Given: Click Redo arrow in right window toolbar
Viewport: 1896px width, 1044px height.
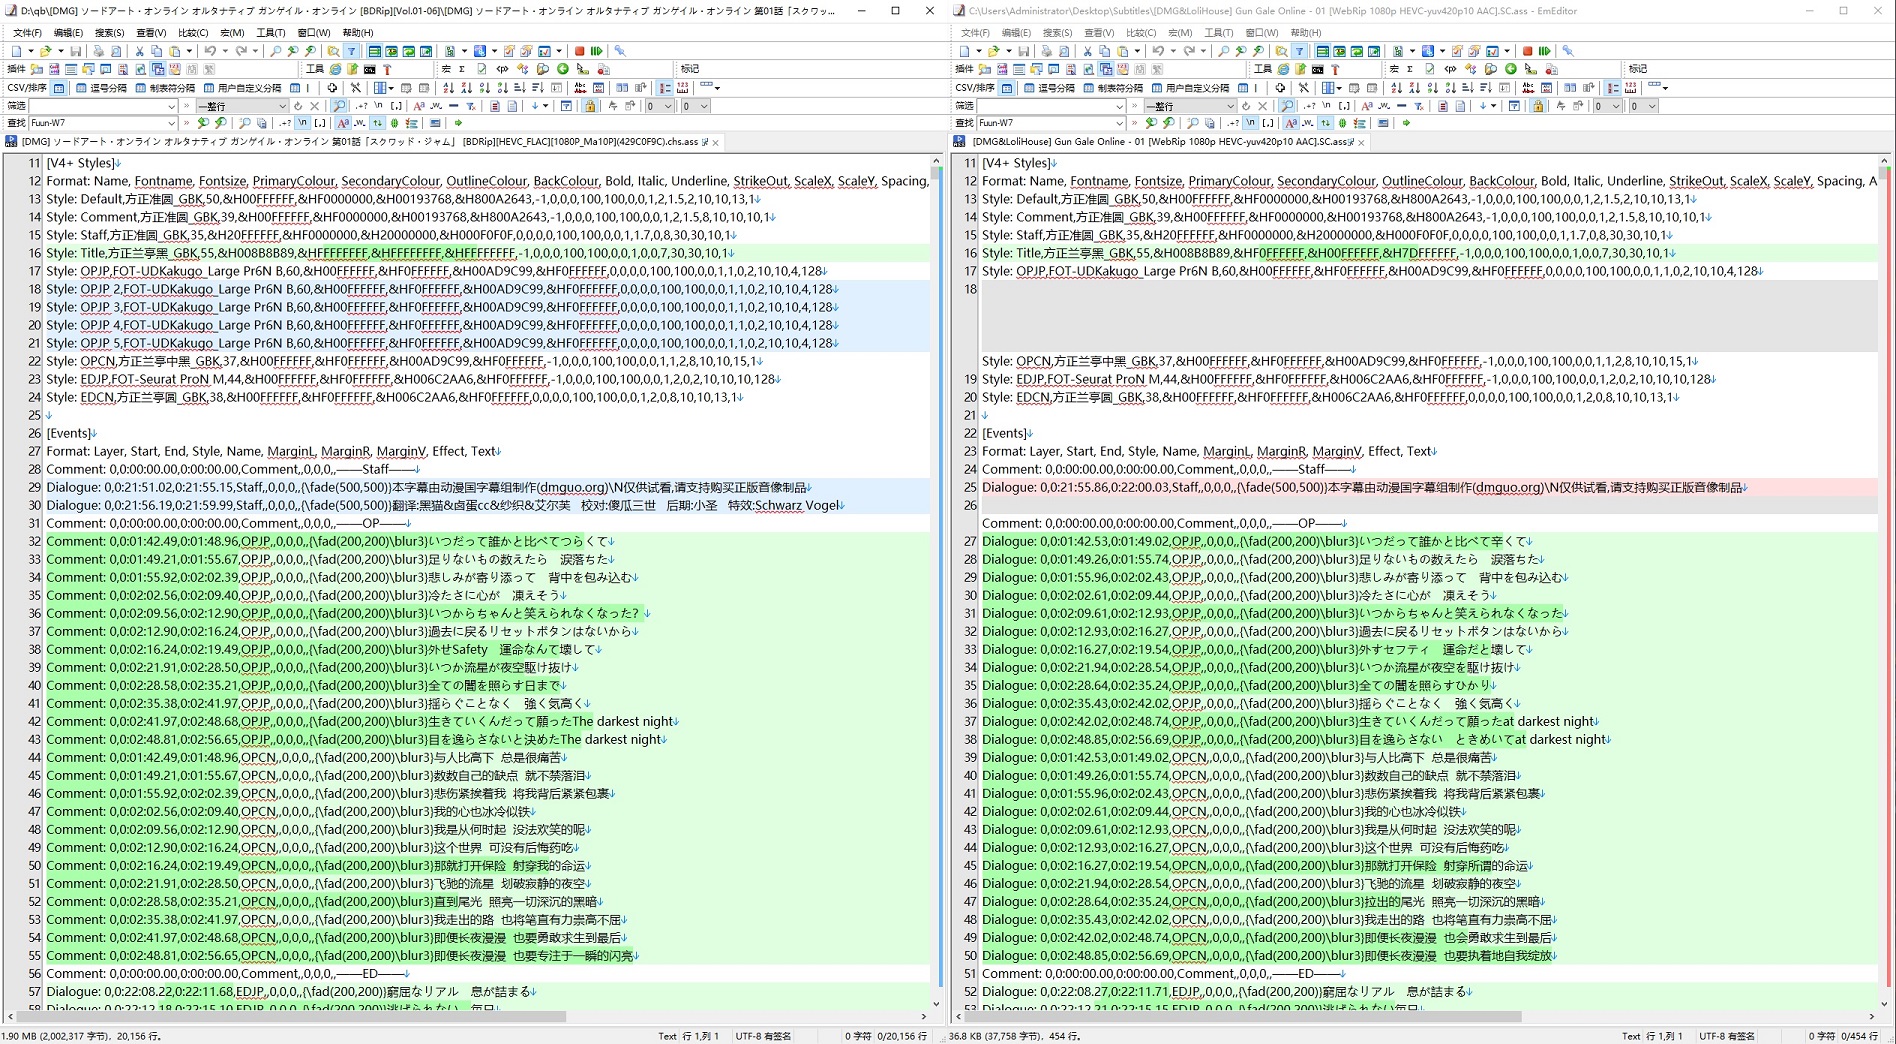Looking at the screenshot, I should 1189,51.
